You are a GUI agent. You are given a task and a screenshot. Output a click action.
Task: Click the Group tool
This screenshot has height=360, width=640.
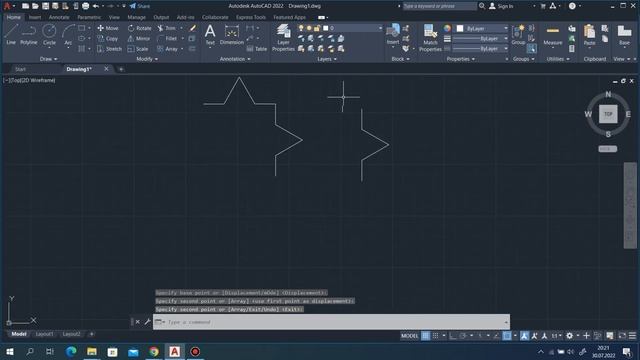pyautogui.click(x=518, y=34)
